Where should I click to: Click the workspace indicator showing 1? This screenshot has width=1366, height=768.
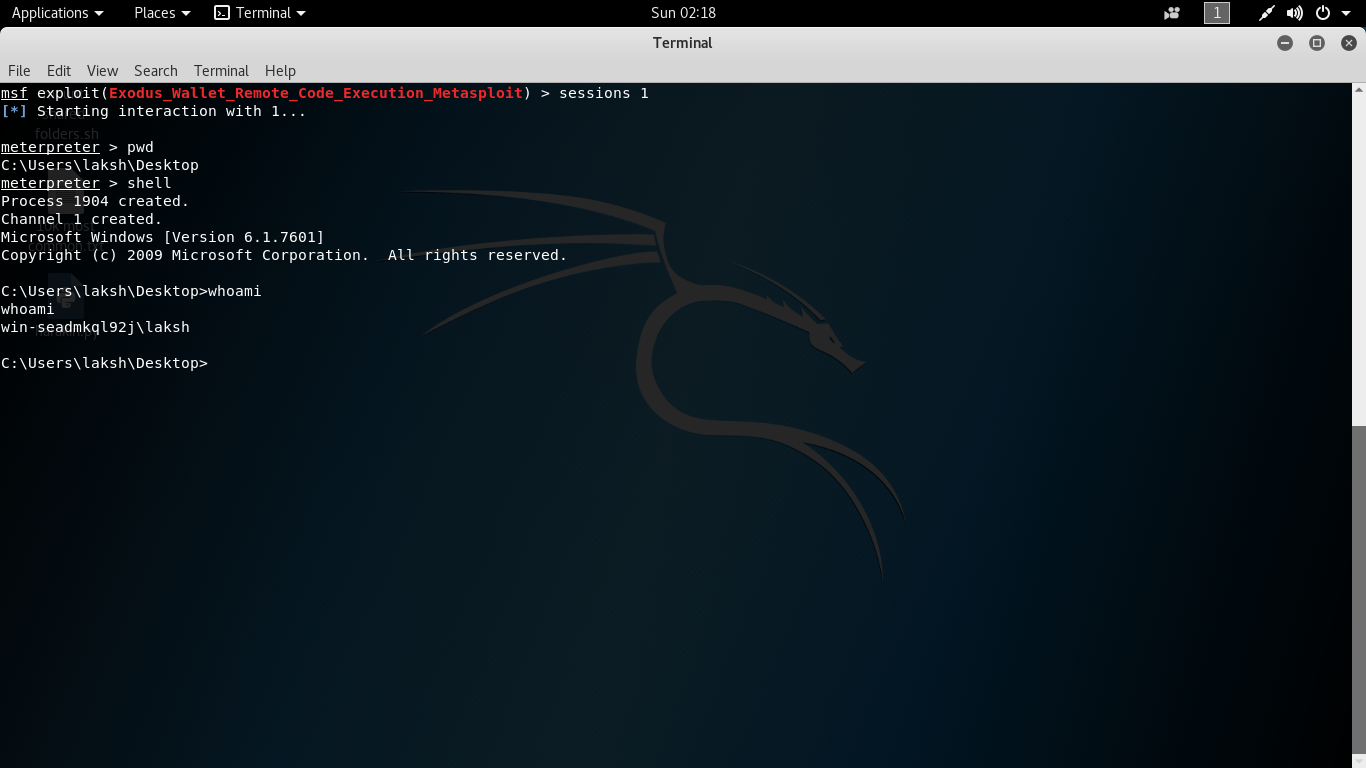click(x=1217, y=13)
